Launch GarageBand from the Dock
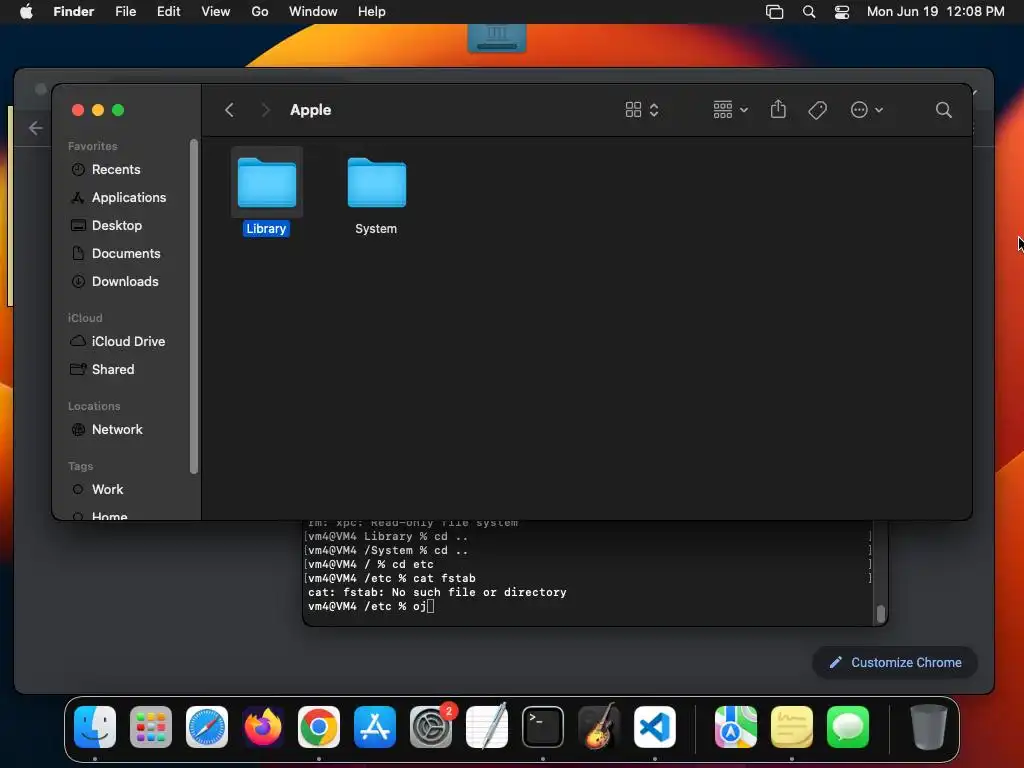This screenshot has width=1024, height=768. (599, 726)
